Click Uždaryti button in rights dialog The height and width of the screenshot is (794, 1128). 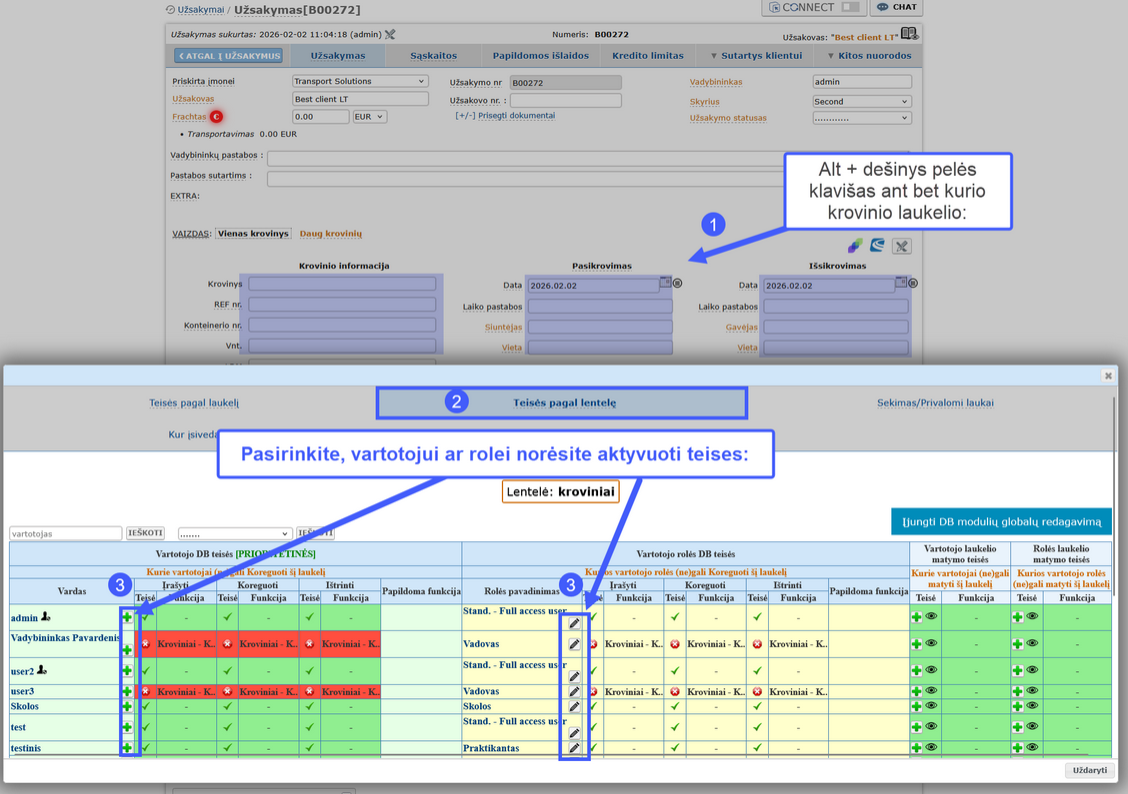(x=1089, y=770)
